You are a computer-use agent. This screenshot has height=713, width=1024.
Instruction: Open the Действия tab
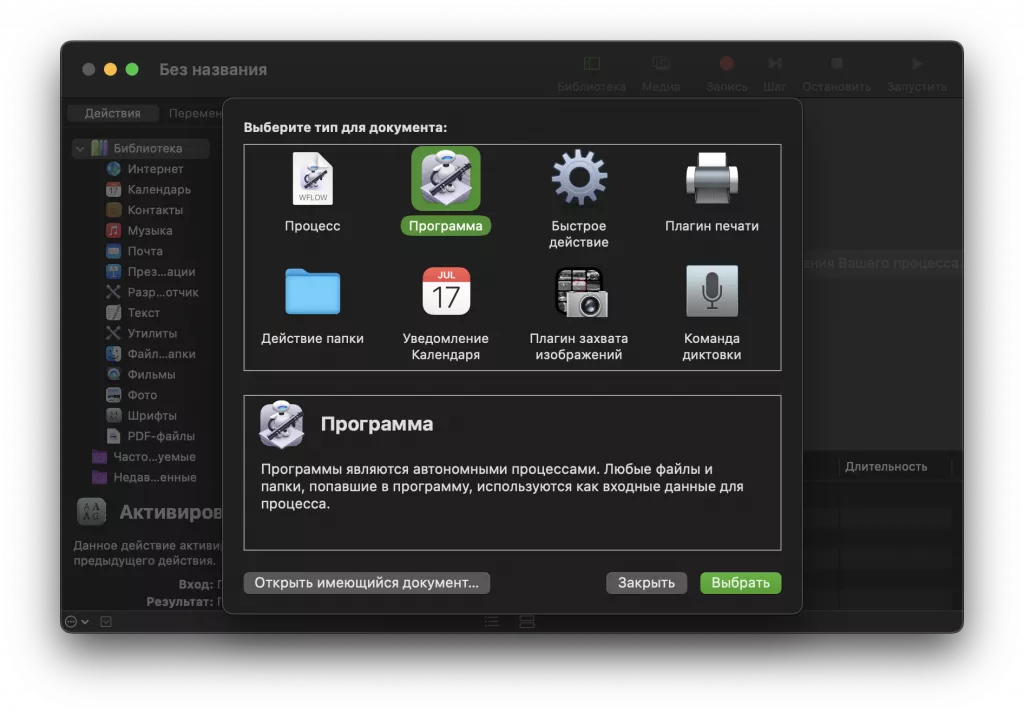point(111,112)
